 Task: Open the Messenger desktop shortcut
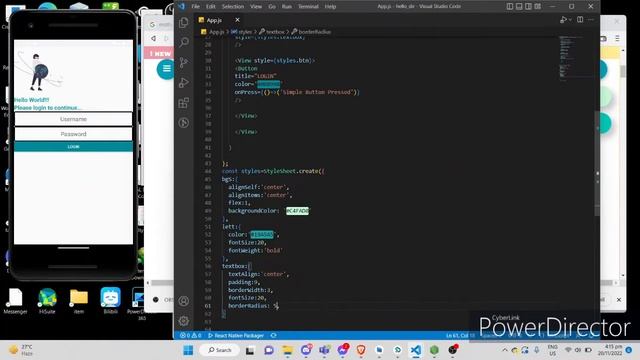(15, 301)
